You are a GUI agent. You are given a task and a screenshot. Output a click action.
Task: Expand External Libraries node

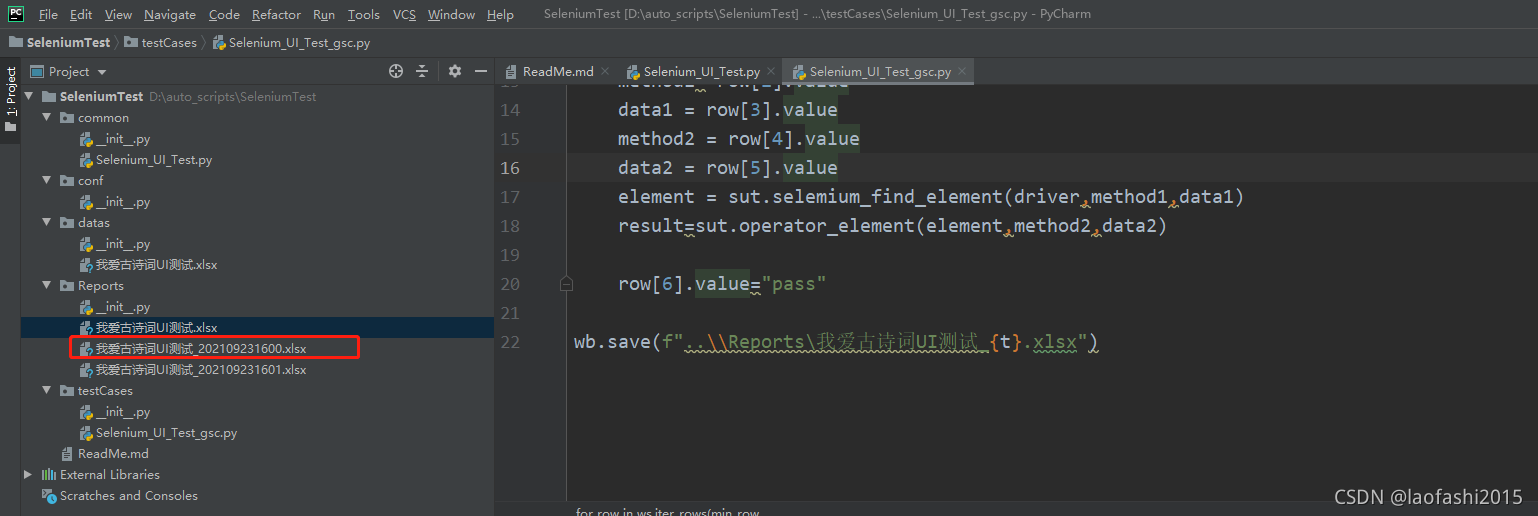29,475
